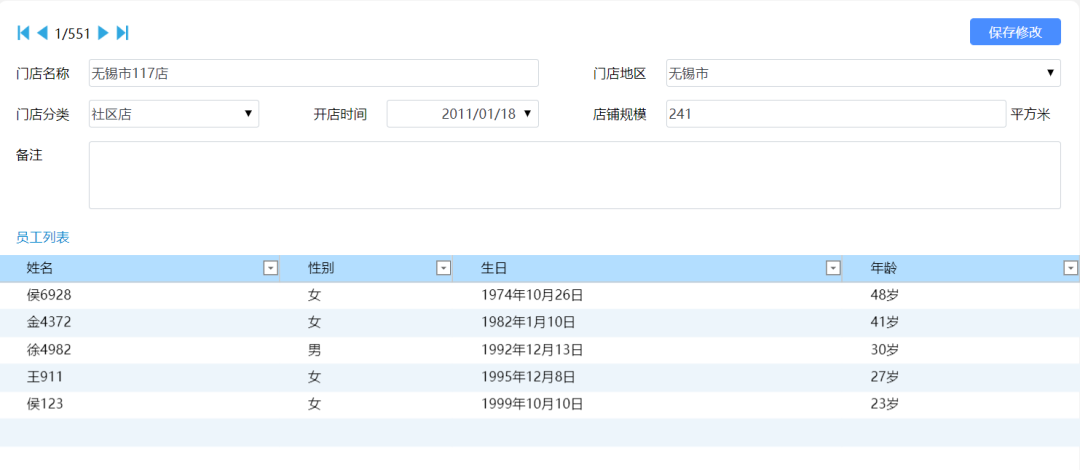Select the birthday cell 1992年12月13日
The width and height of the screenshot is (1080, 470).
[532, 350]
